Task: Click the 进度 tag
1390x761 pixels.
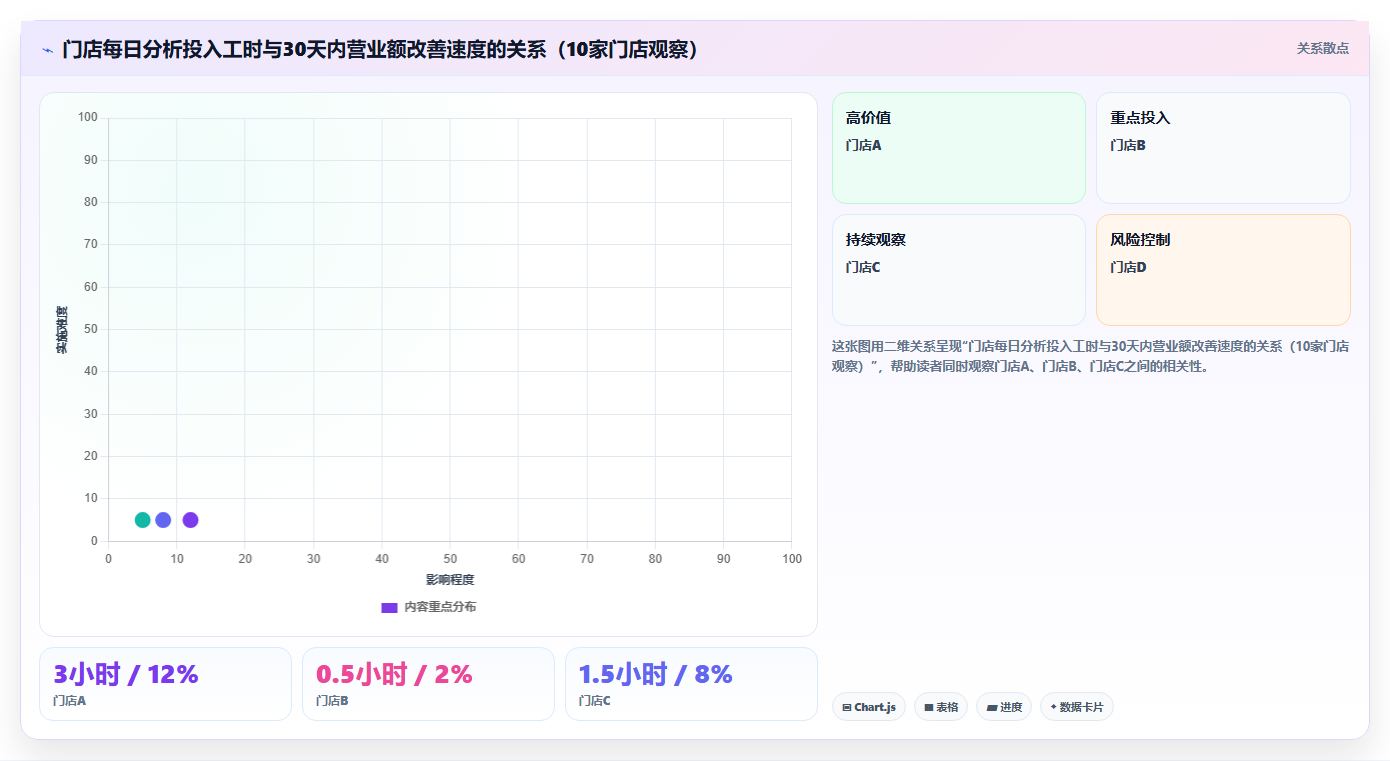Action: pos(1004,707)
